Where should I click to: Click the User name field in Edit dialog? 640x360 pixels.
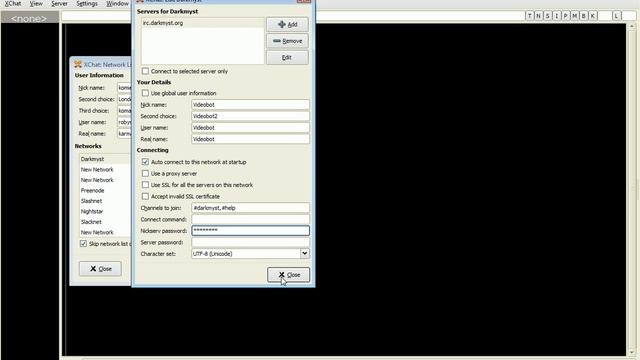(x=250, y=128)
